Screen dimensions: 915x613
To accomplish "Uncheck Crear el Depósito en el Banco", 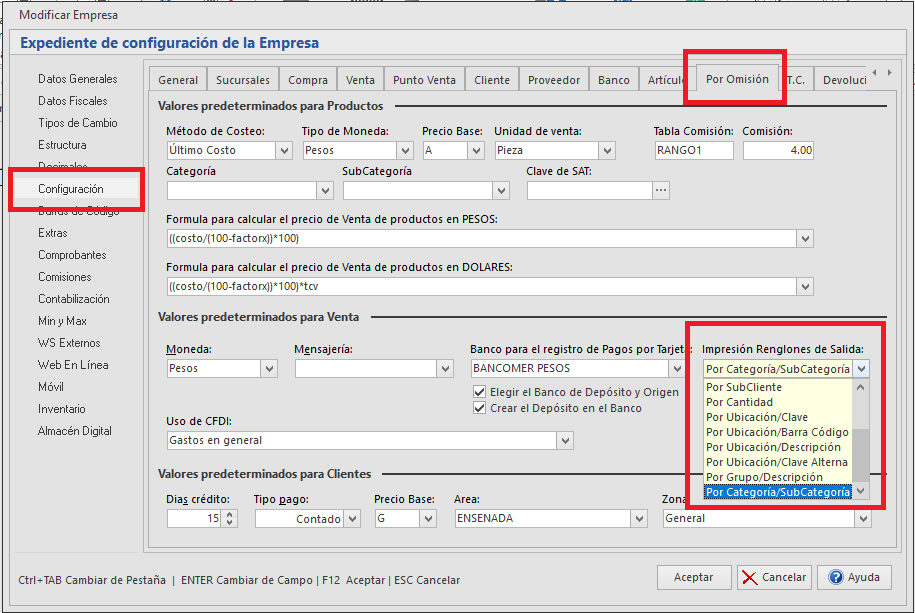I will (x=479, y=408).
